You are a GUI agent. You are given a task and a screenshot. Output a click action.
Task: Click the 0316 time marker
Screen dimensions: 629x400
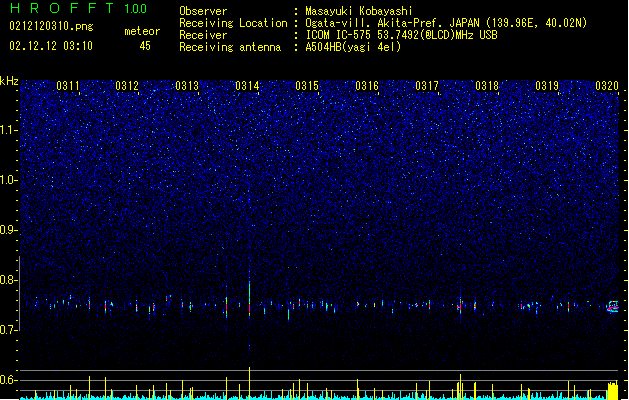pos(367,86)
